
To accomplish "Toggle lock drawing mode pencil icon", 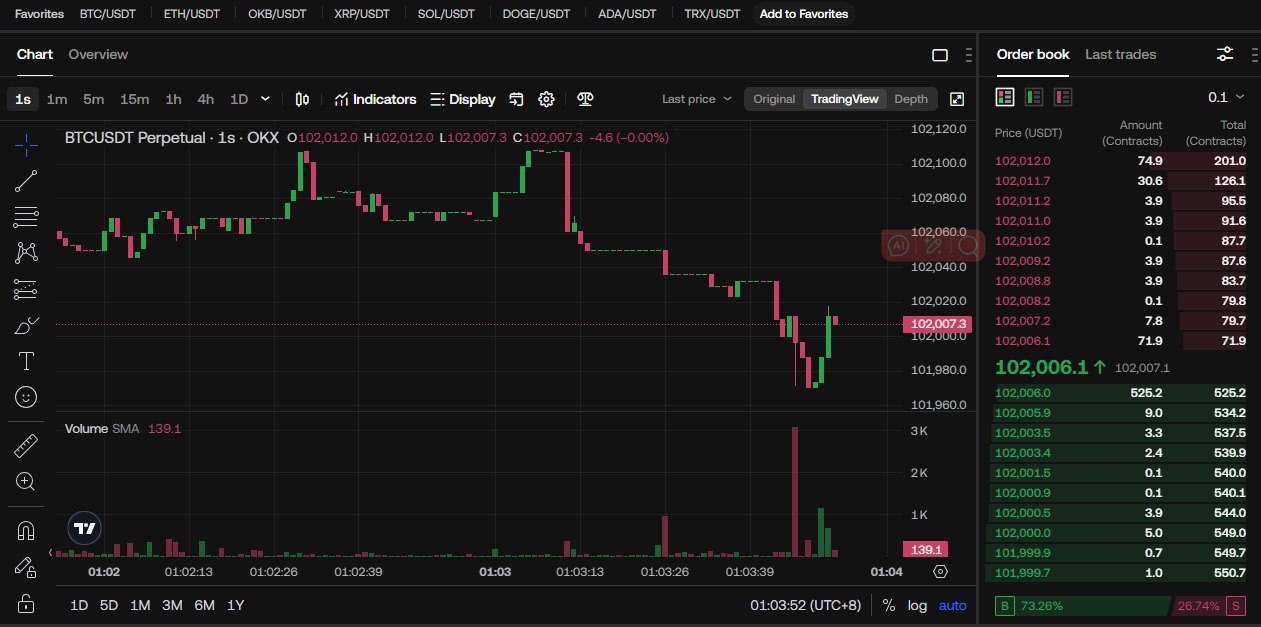I will pos(27,567).
